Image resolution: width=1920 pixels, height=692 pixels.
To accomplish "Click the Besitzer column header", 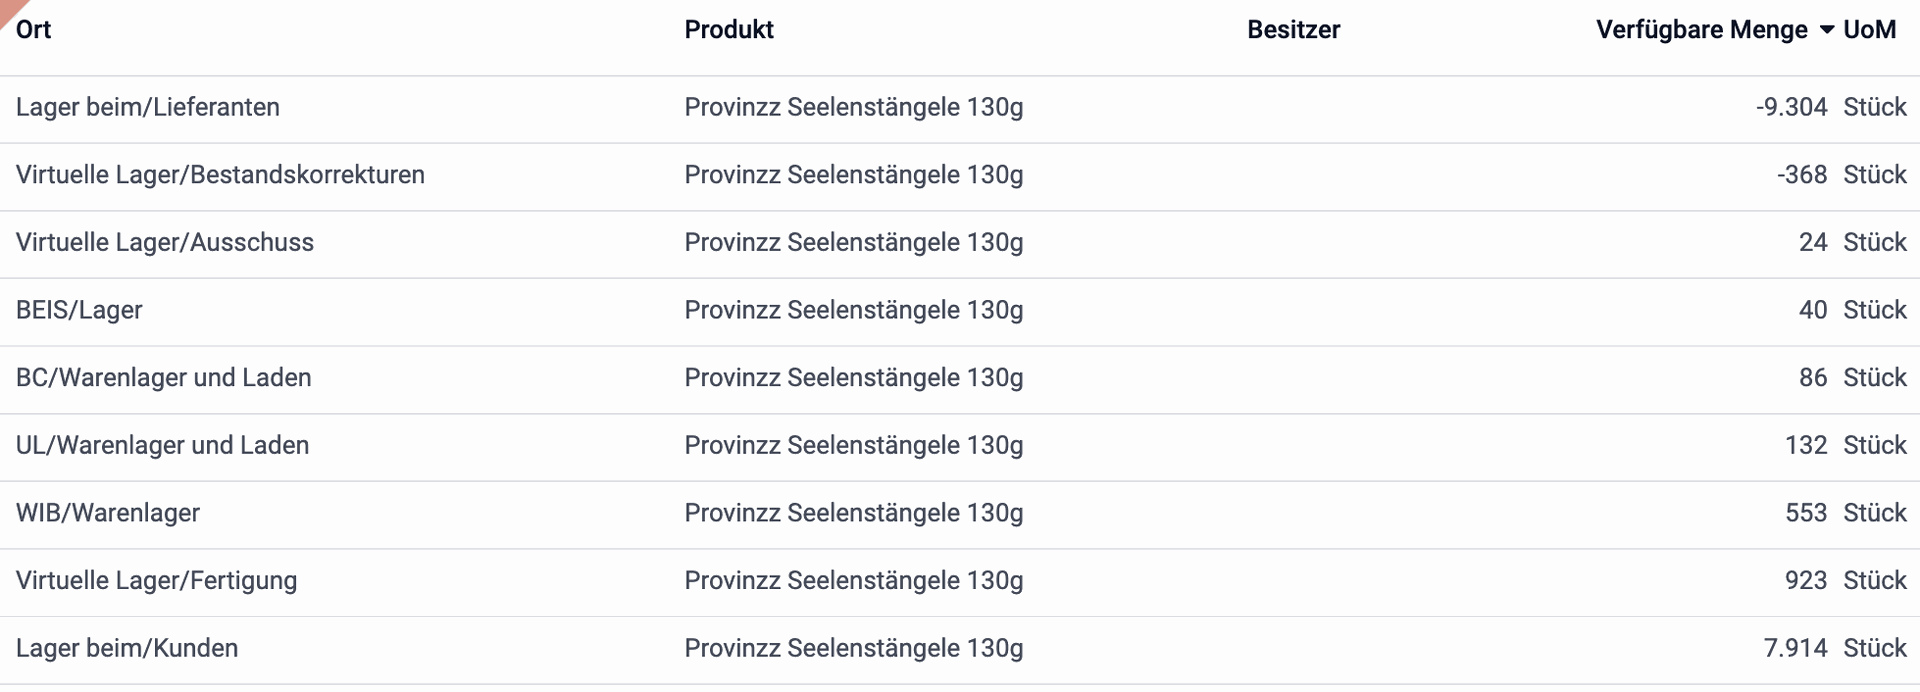I will [x=1293, y=30].
